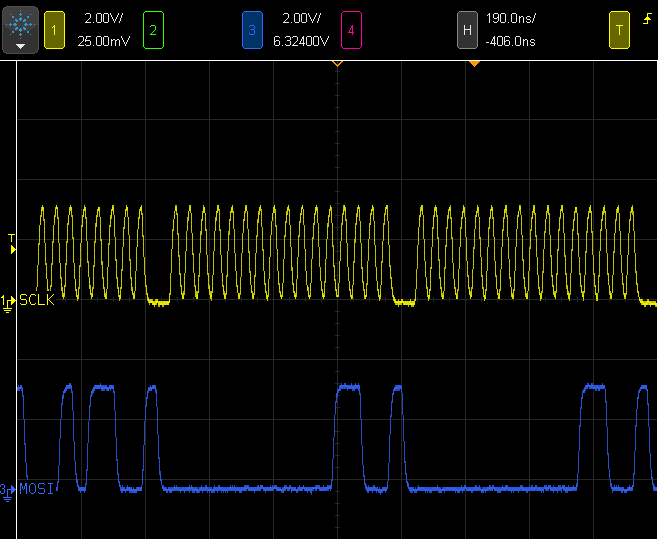
Task: Click the trigger level T marker on left edge
Action: 12,244
